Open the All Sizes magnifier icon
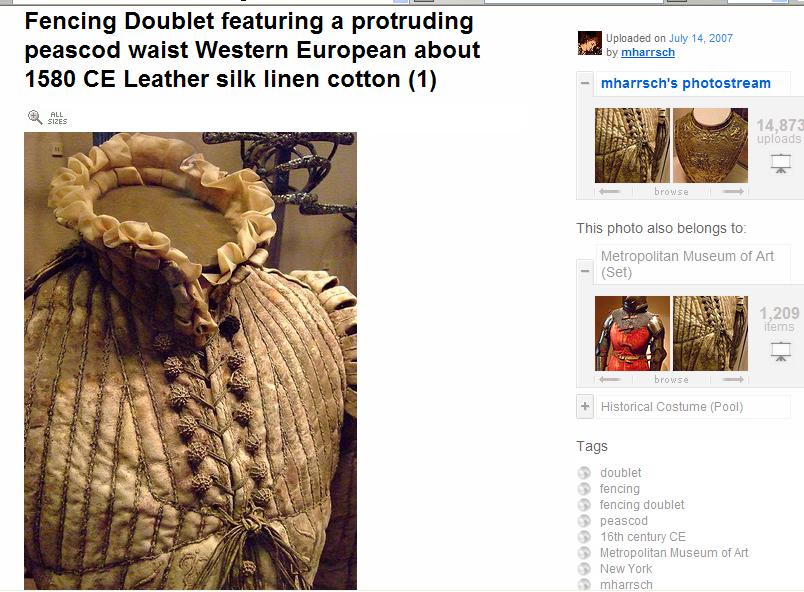The image size is (804, 592). click(35, 117)
